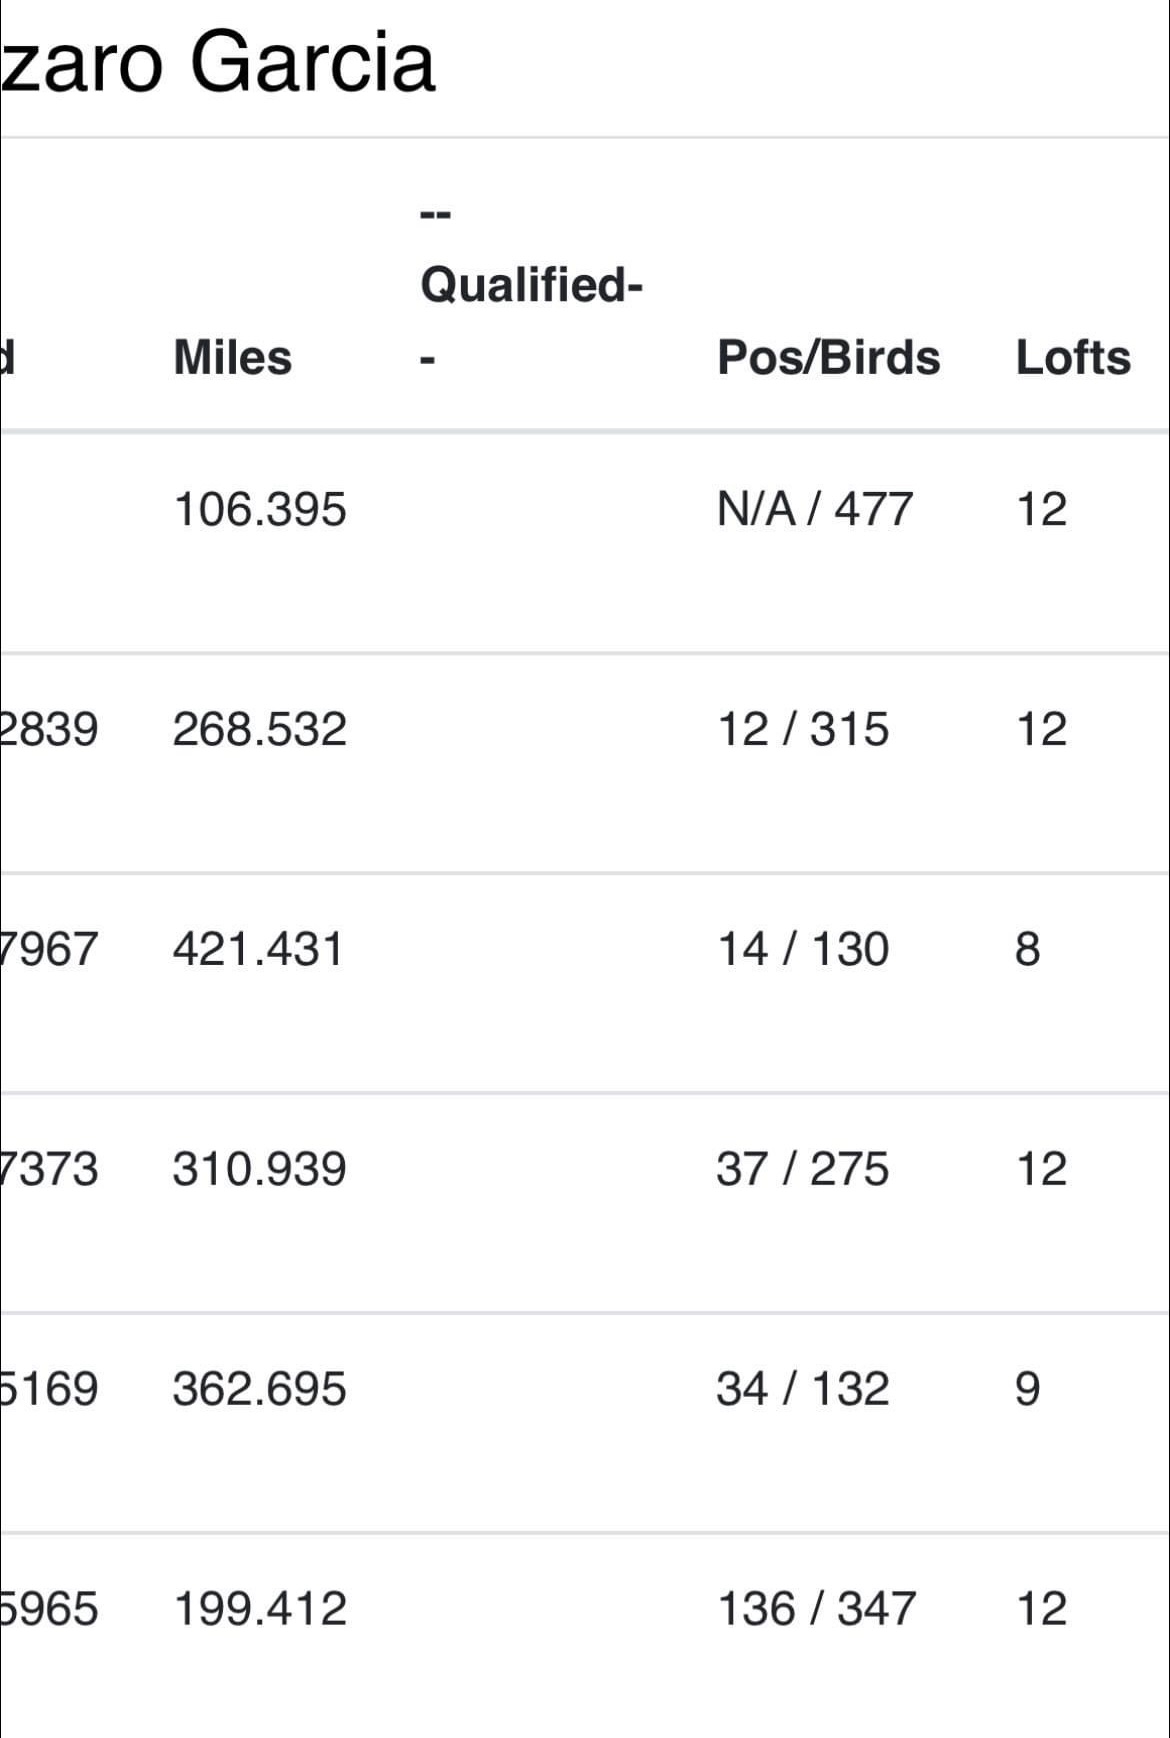The image size is (1170, 1738).
Task: Click the Miles column header
Action: click(232, 358)
